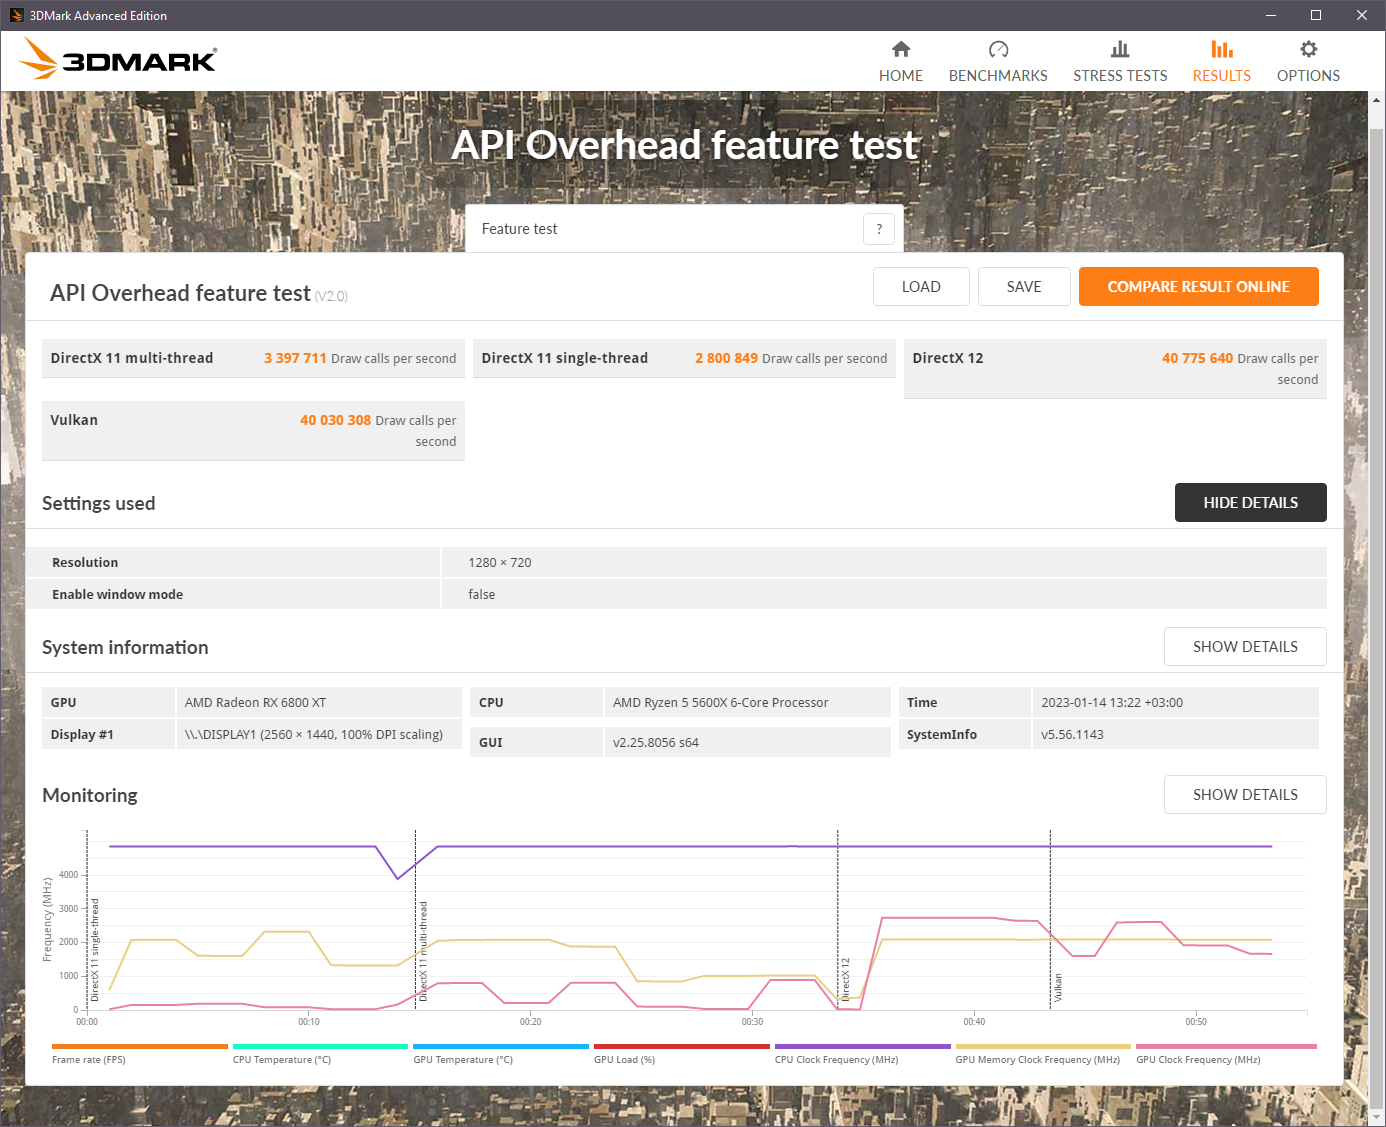
Task: Load a saved result with LOAD
Action: pos(921,287)
